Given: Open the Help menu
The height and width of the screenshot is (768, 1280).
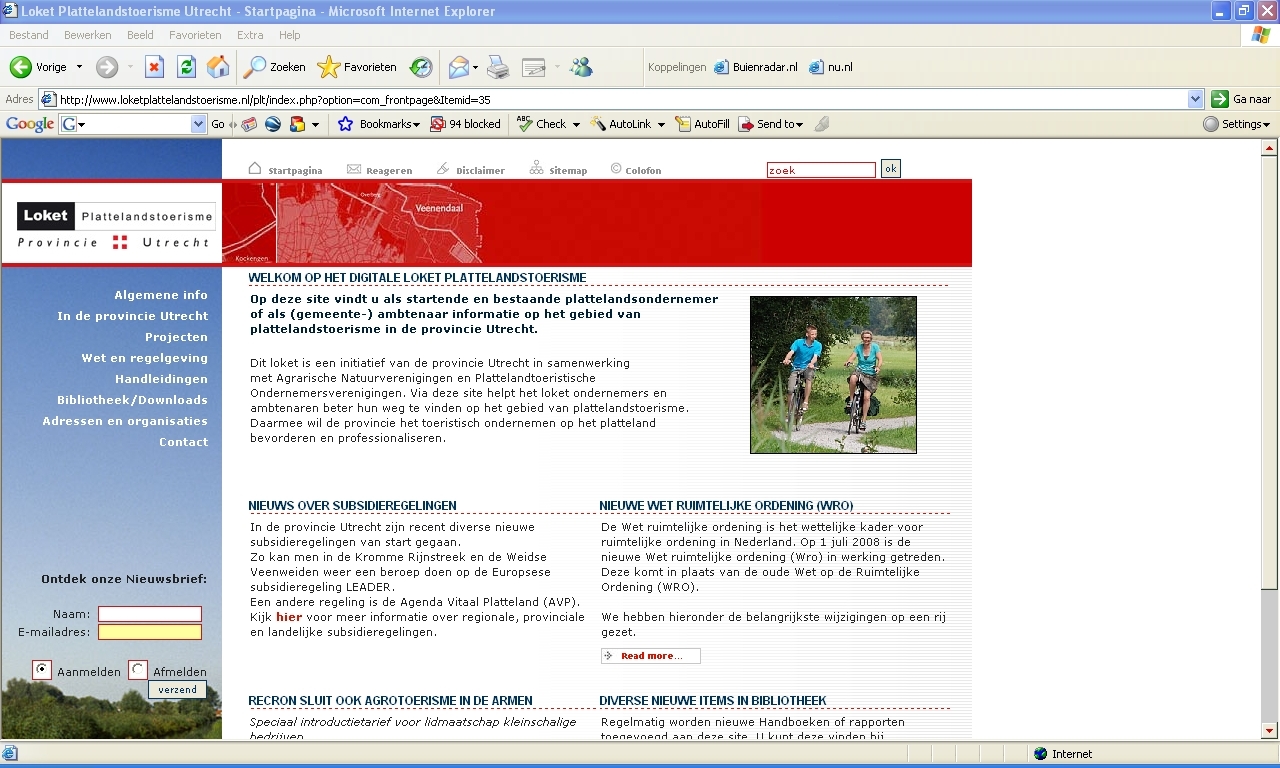Looking at the screenshot, I should pyautogui.click(x=290, y=35).
